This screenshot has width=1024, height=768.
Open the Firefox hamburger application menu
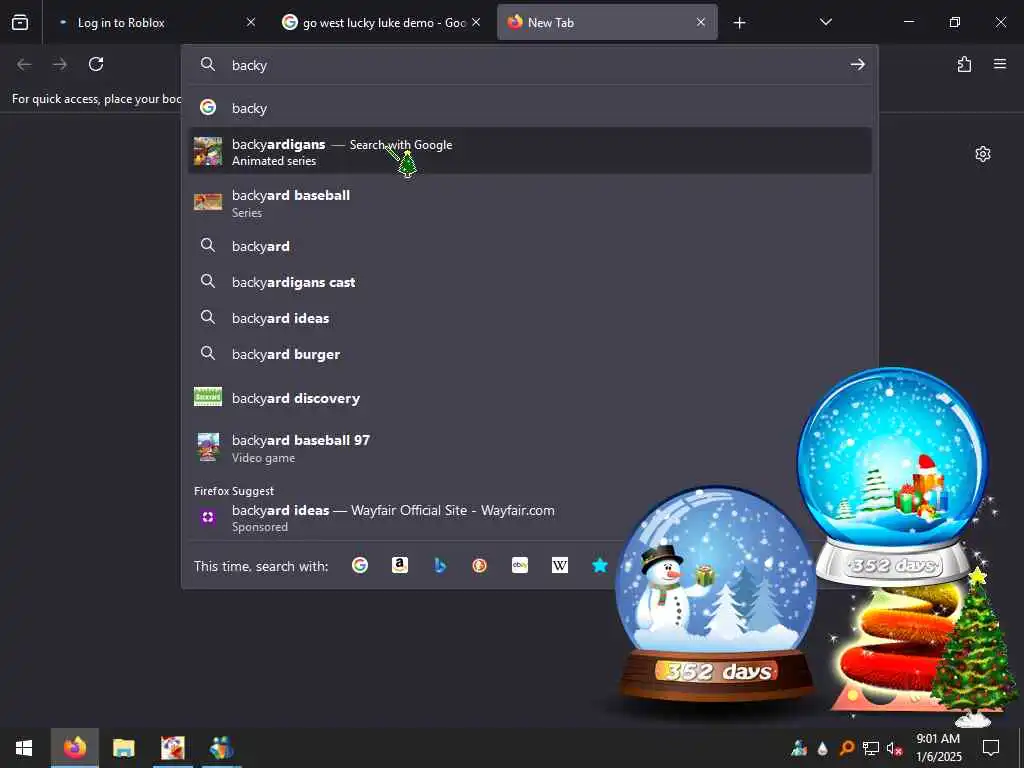[1000, 64]
